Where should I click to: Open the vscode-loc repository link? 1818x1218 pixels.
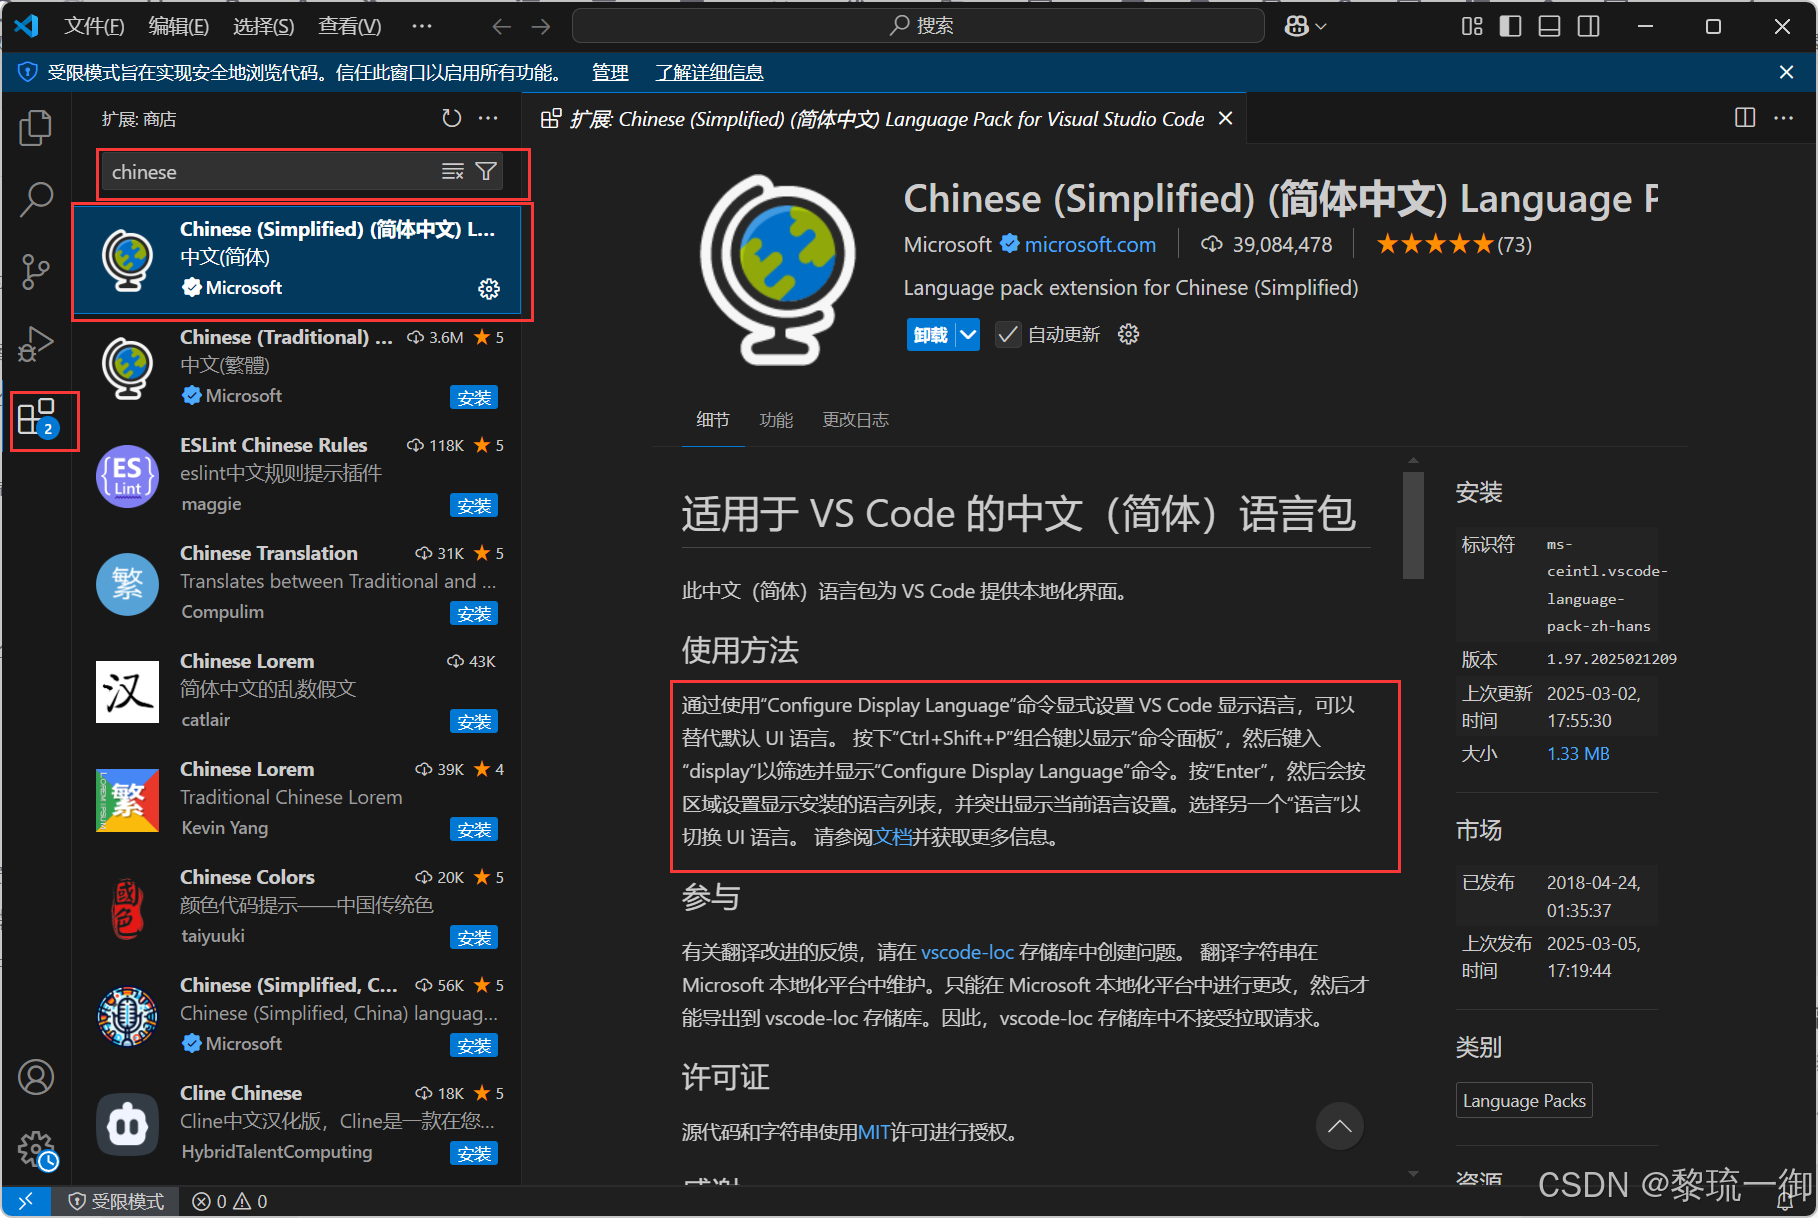[x=967, y=952]
